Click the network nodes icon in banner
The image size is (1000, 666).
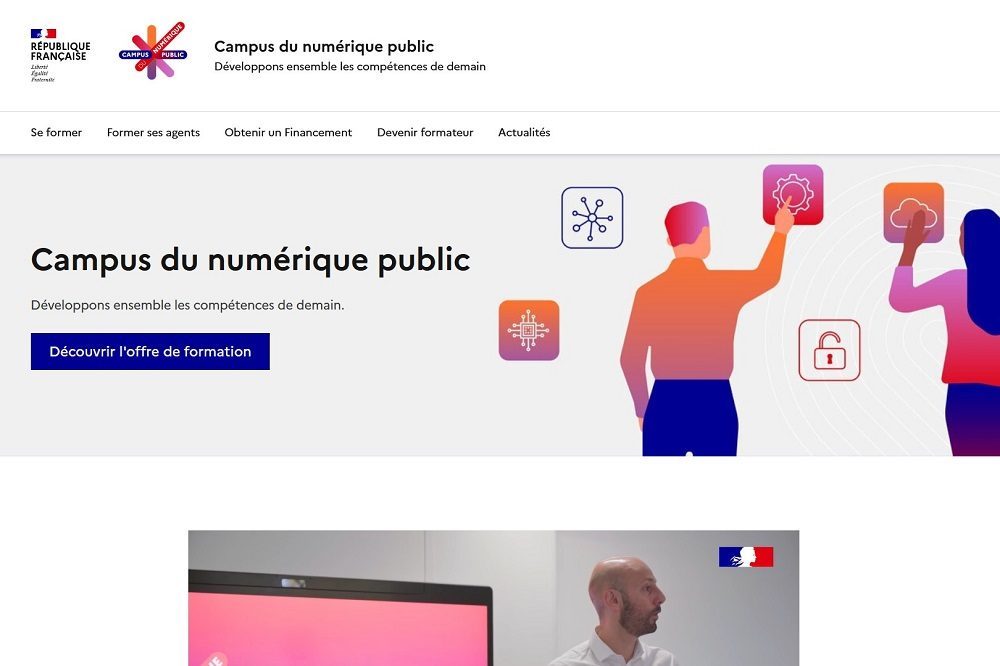tap(592, 218)
